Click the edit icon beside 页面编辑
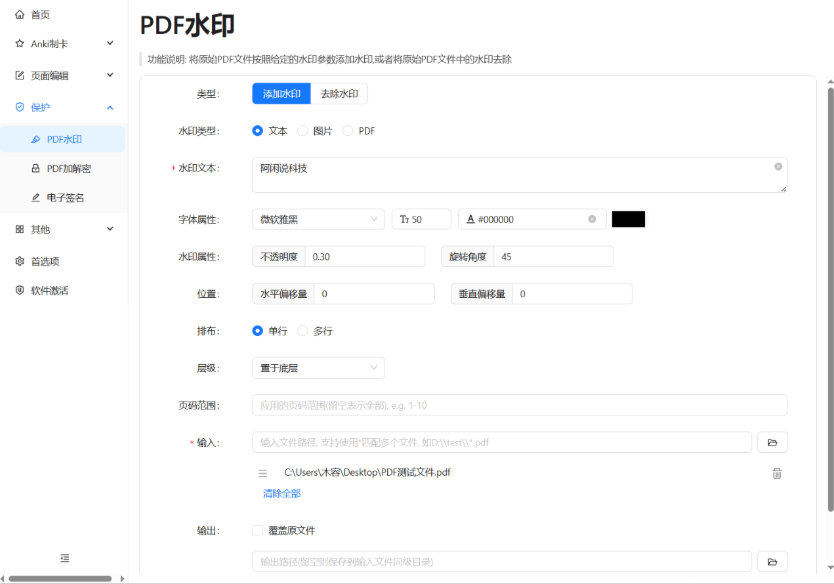The width and height of the screenshot is (834, 584). click(x=20, y=76)
